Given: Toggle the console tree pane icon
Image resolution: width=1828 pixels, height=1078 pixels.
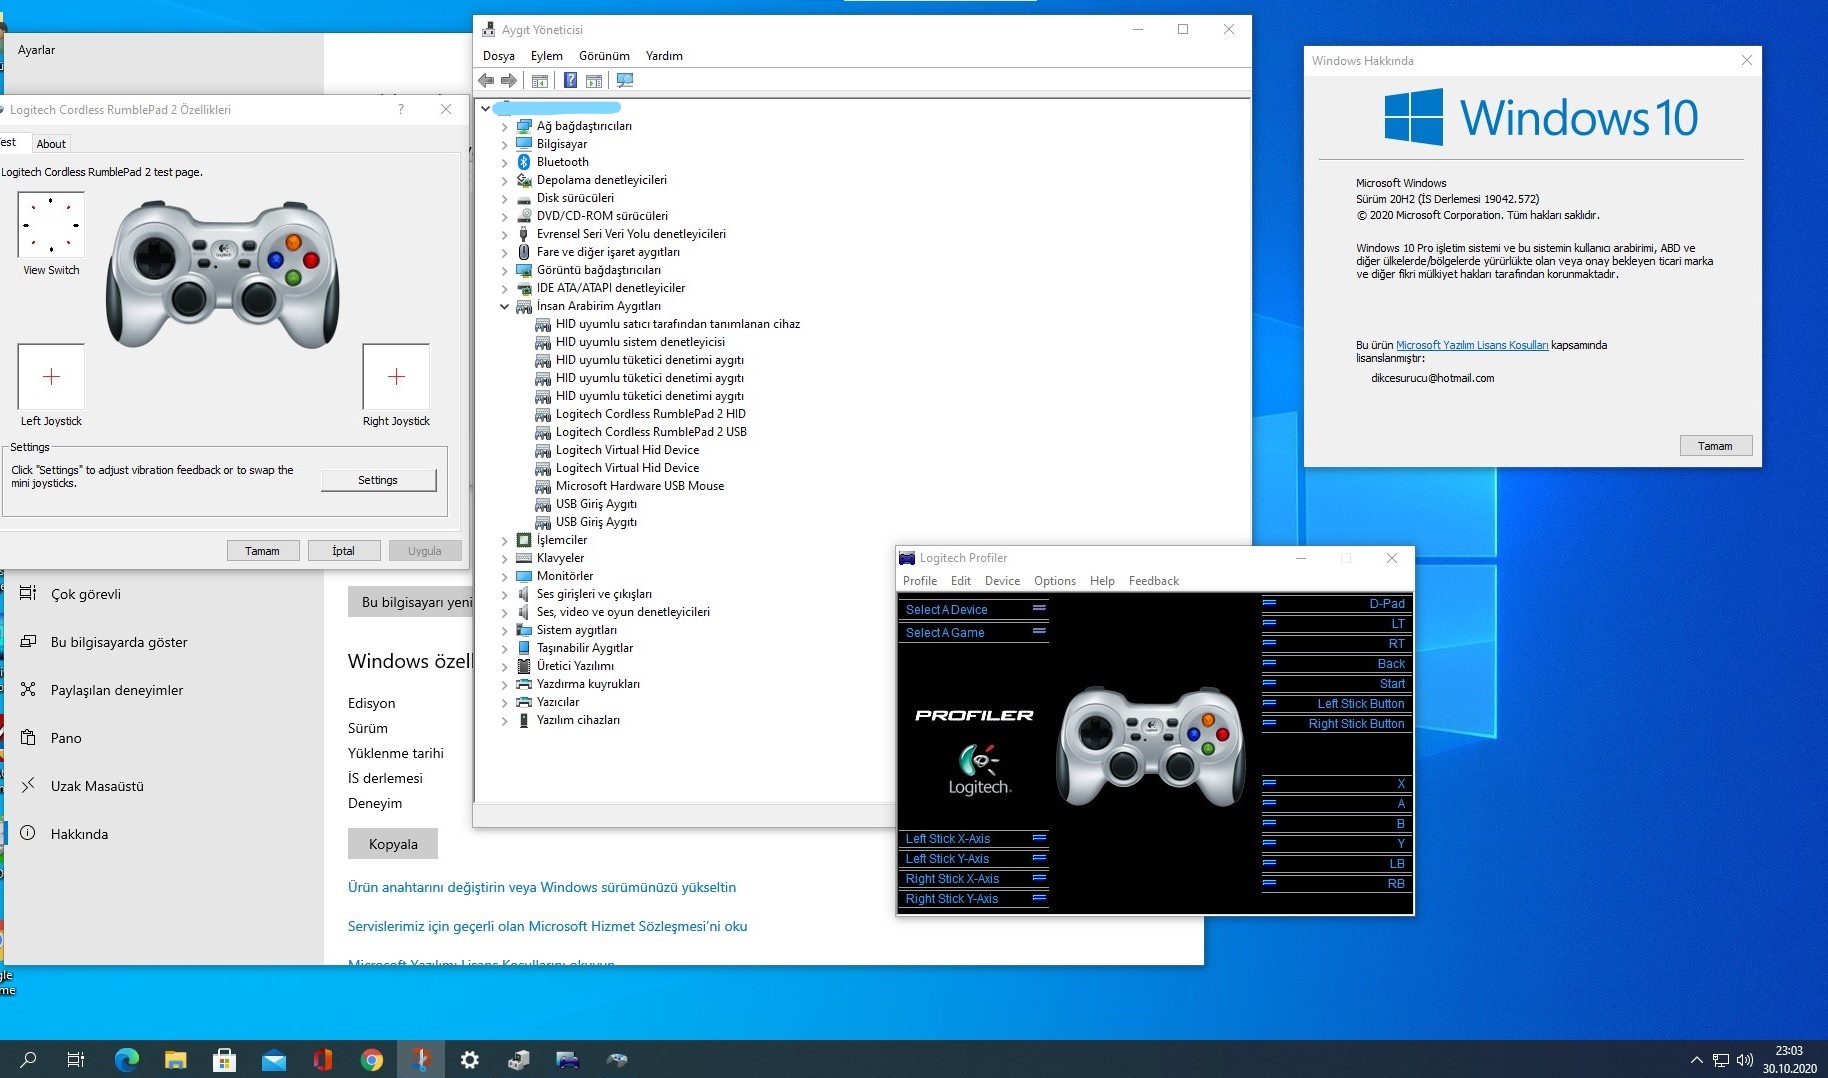Looking at the screenshot, I should [540, 81].
